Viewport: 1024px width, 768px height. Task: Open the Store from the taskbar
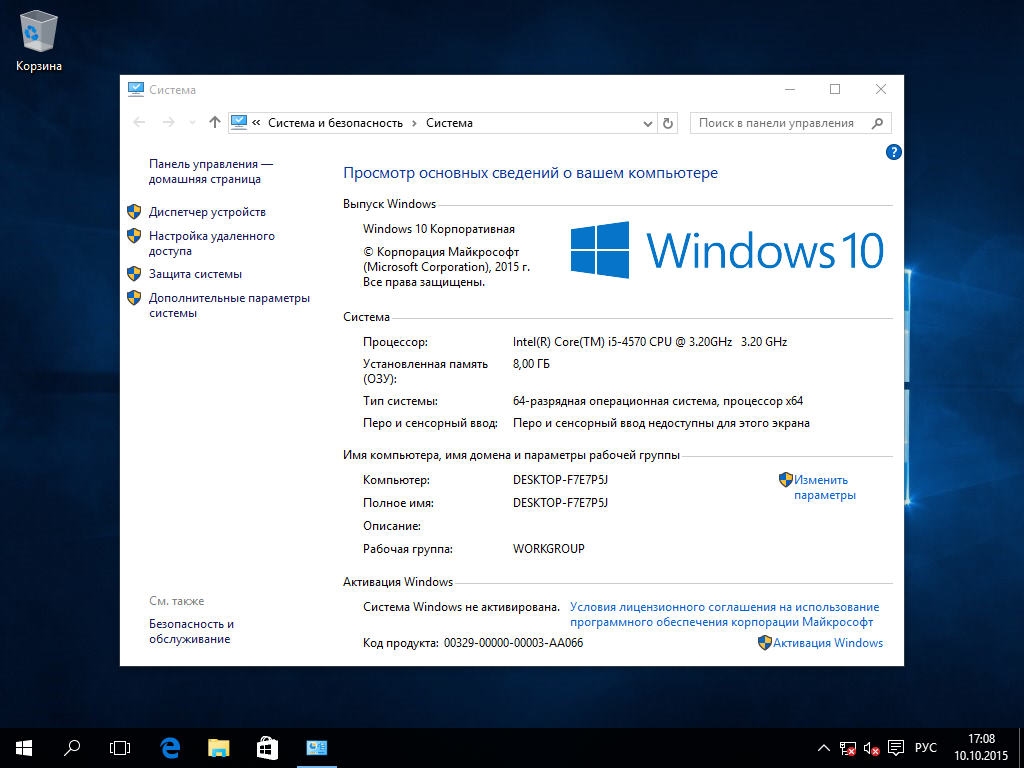[267, 748]
